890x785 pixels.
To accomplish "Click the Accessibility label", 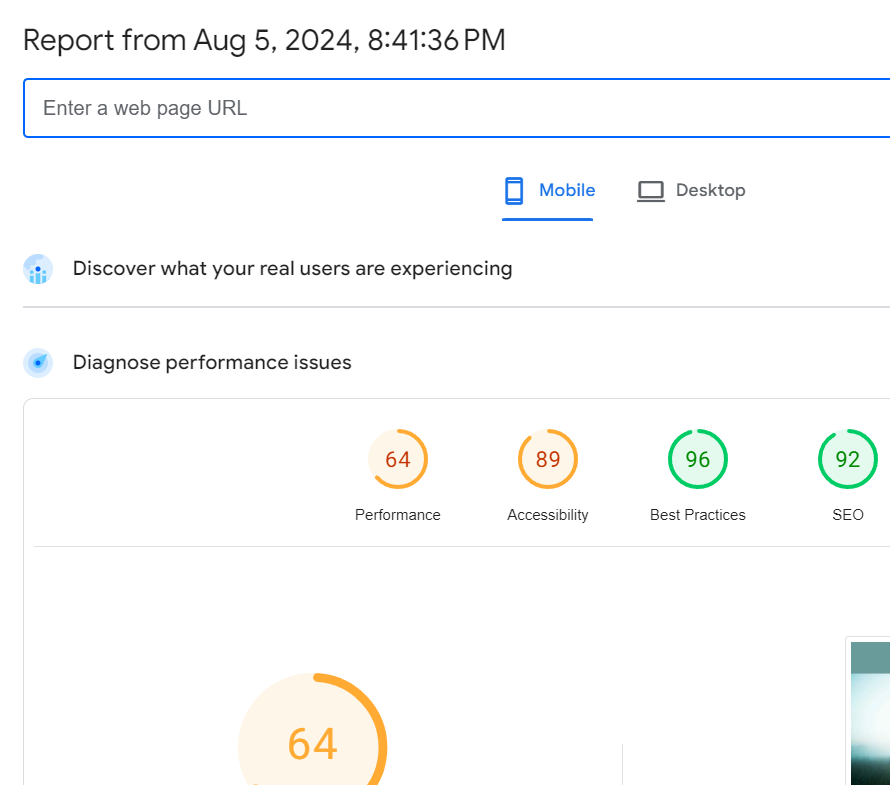I will (x=548, y=515).
